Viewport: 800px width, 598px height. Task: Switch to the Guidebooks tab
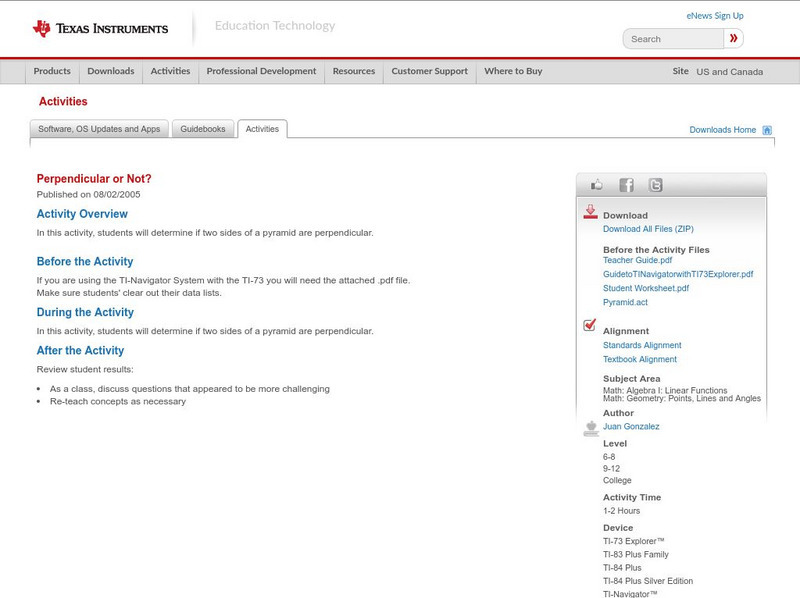pos(203,129)
